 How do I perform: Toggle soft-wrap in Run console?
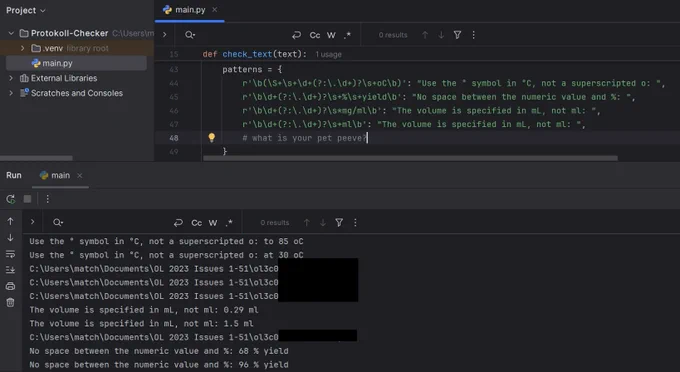coord(10,254)
